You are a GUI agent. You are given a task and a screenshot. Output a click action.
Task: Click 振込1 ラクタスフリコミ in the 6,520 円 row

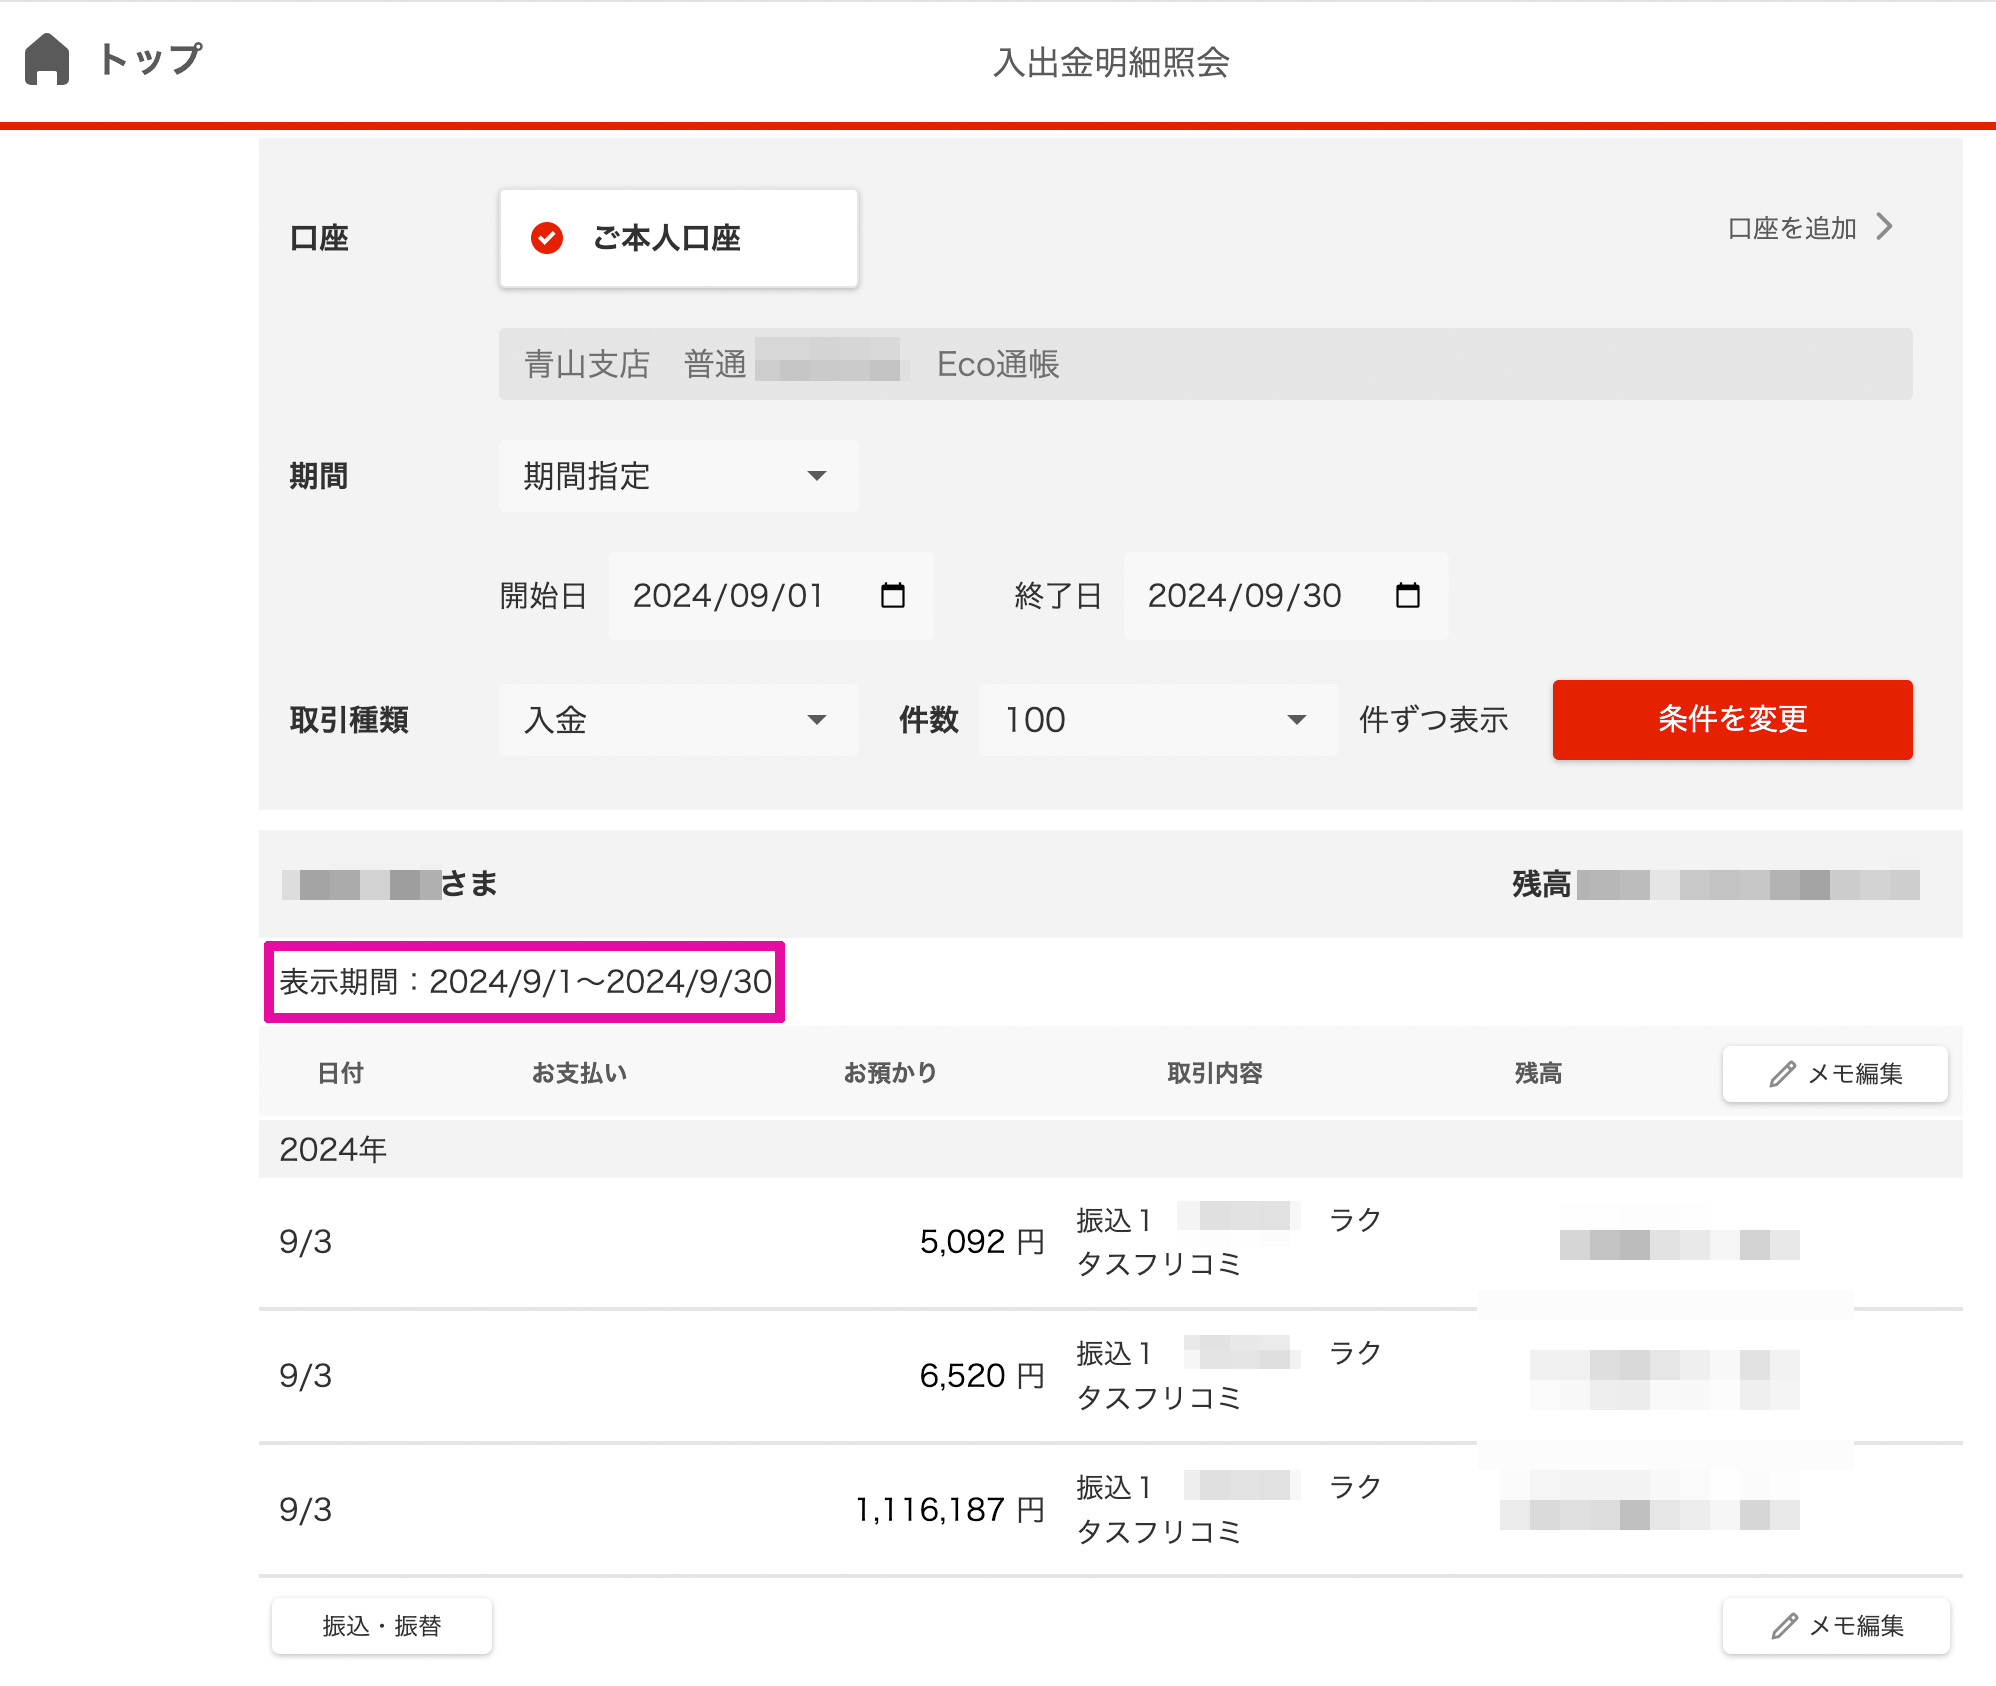click(1230, 1376)
